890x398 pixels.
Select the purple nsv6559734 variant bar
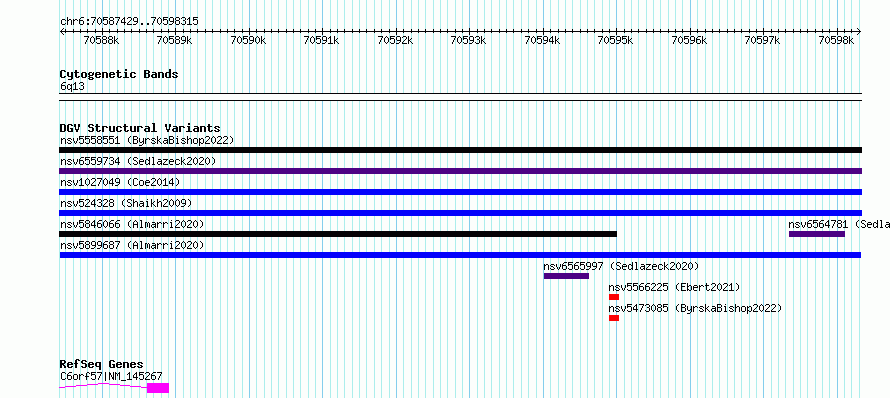point(460,171)
